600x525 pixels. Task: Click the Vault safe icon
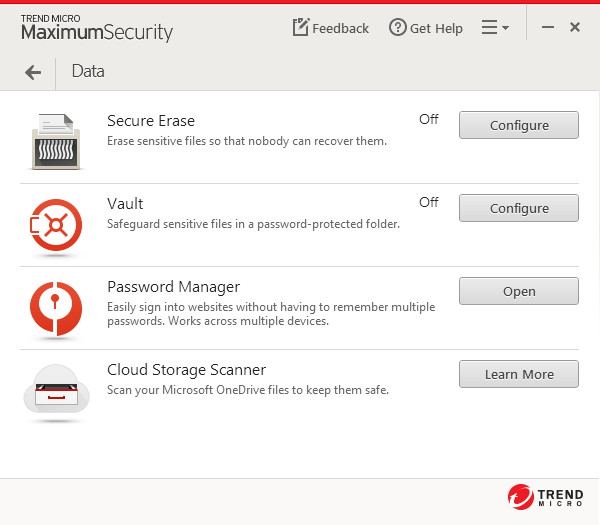[x=56, y=225]
